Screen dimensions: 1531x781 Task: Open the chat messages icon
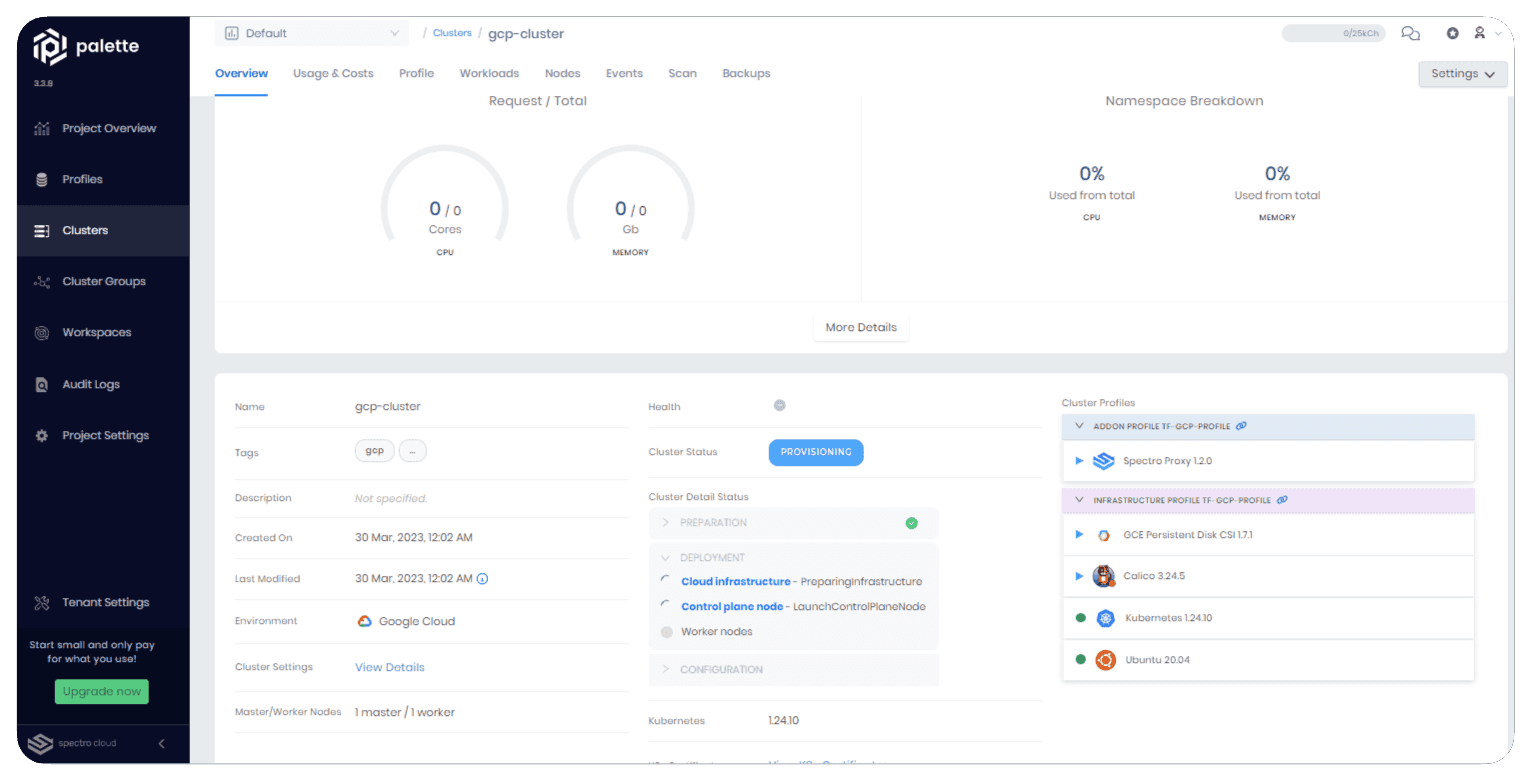[1410, 33]
